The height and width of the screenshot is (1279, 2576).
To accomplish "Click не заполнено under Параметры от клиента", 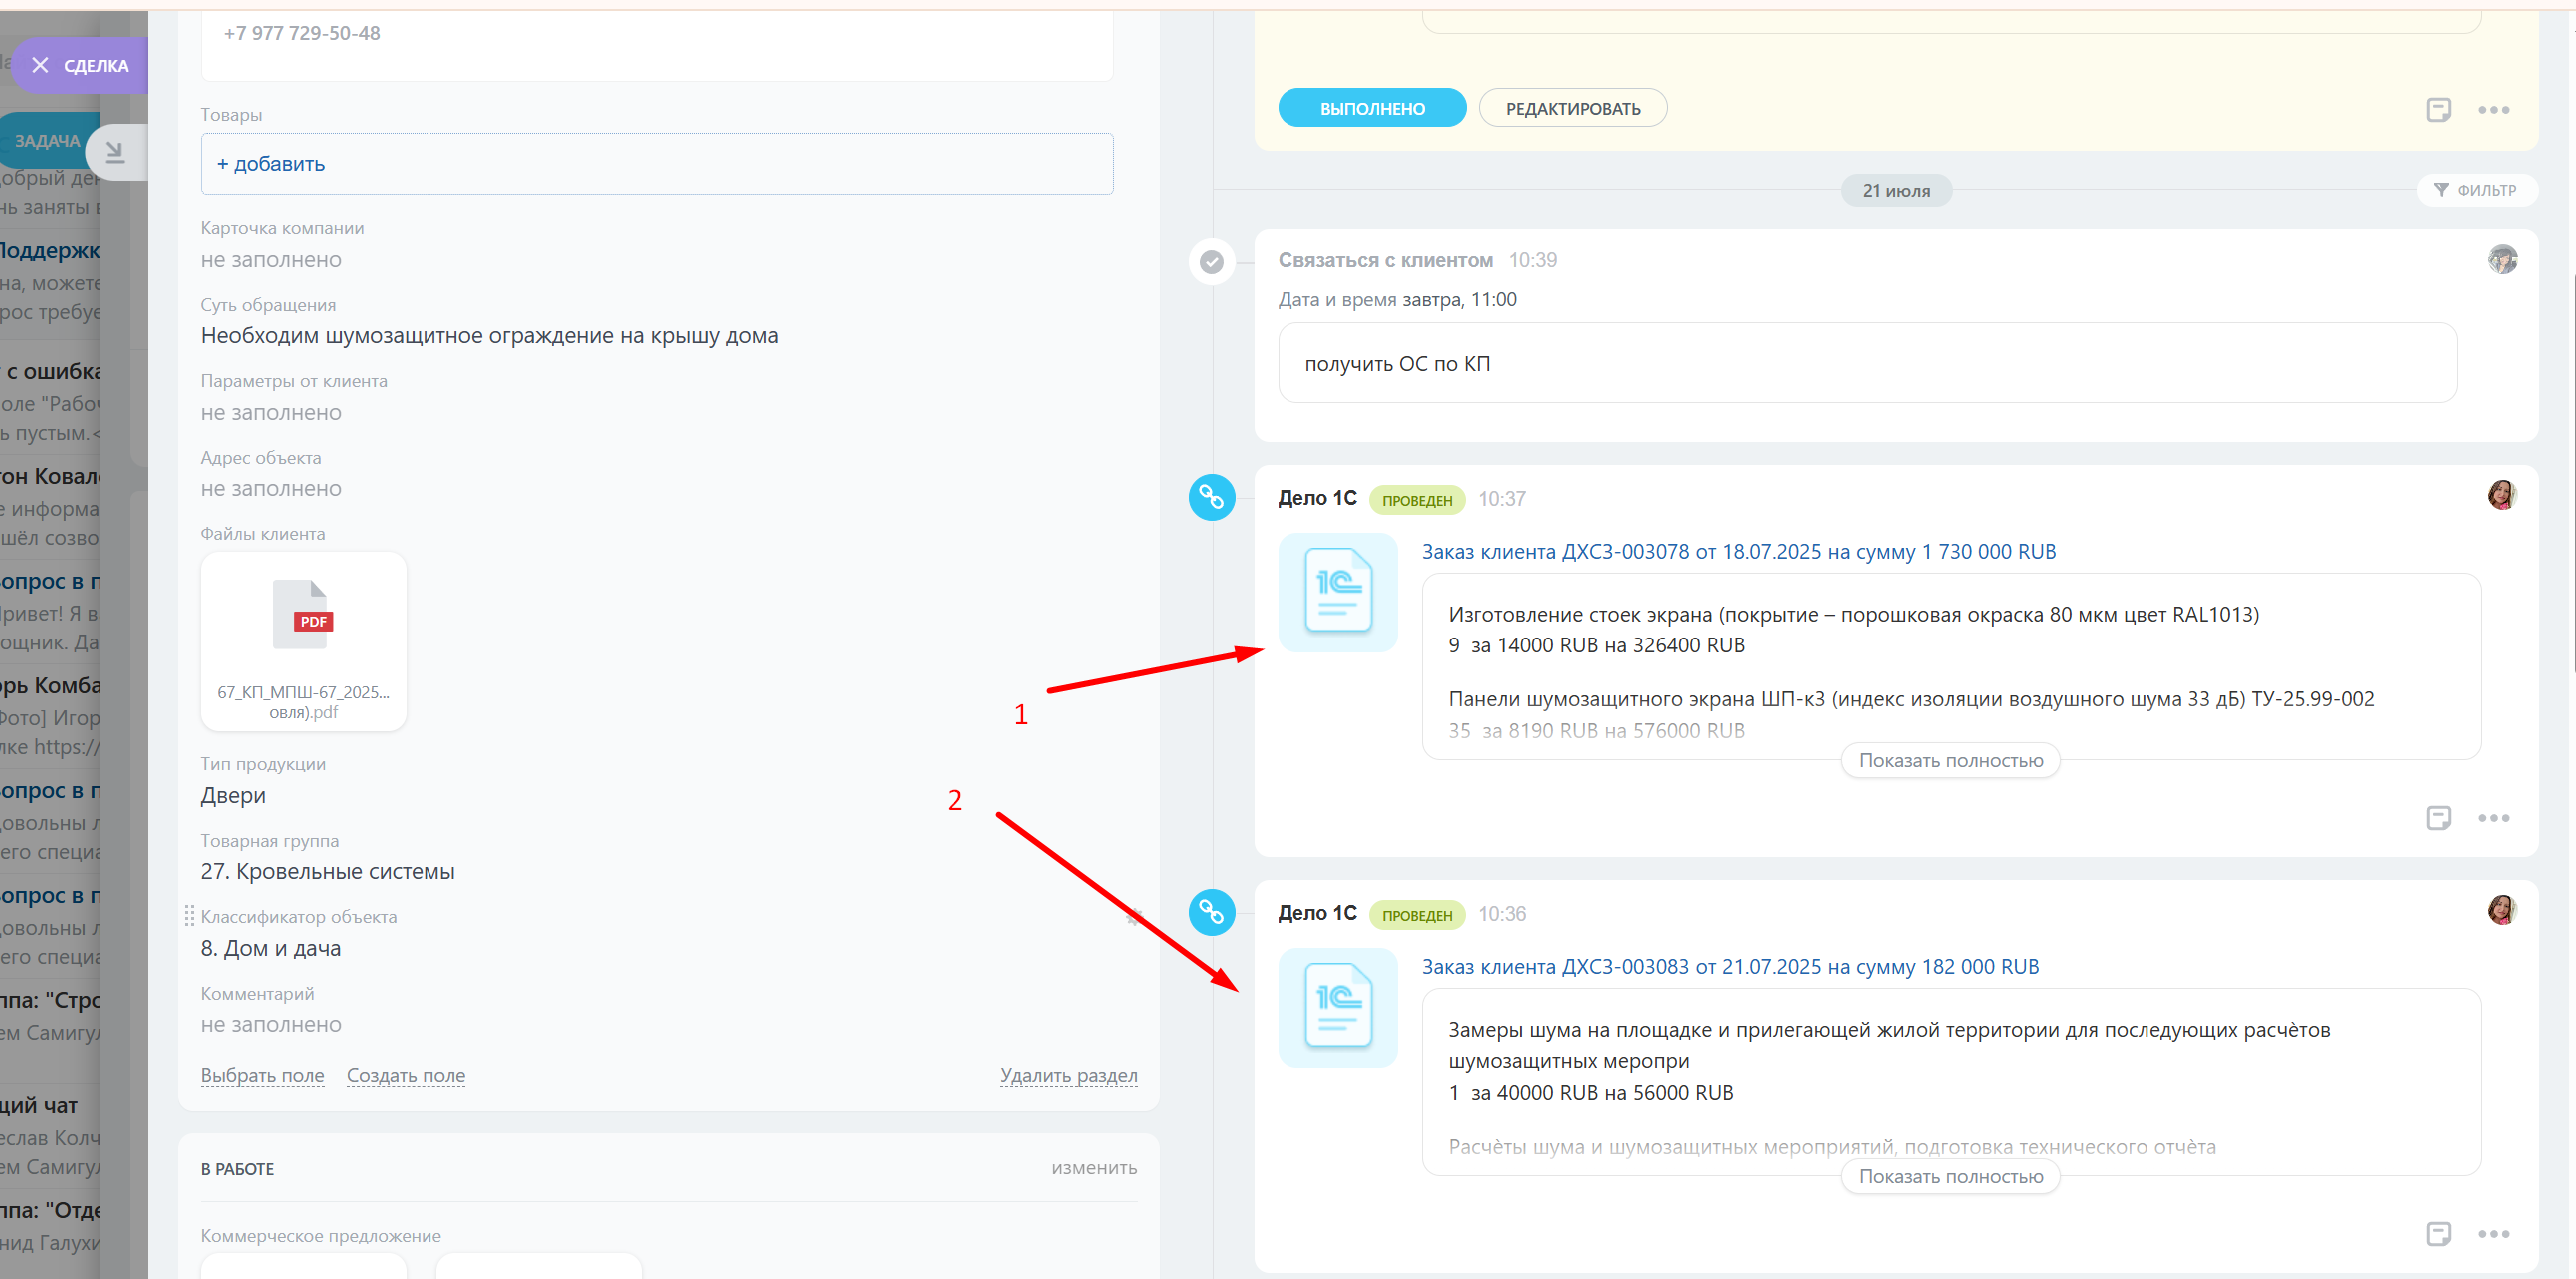I will click(x=270, y=413).
